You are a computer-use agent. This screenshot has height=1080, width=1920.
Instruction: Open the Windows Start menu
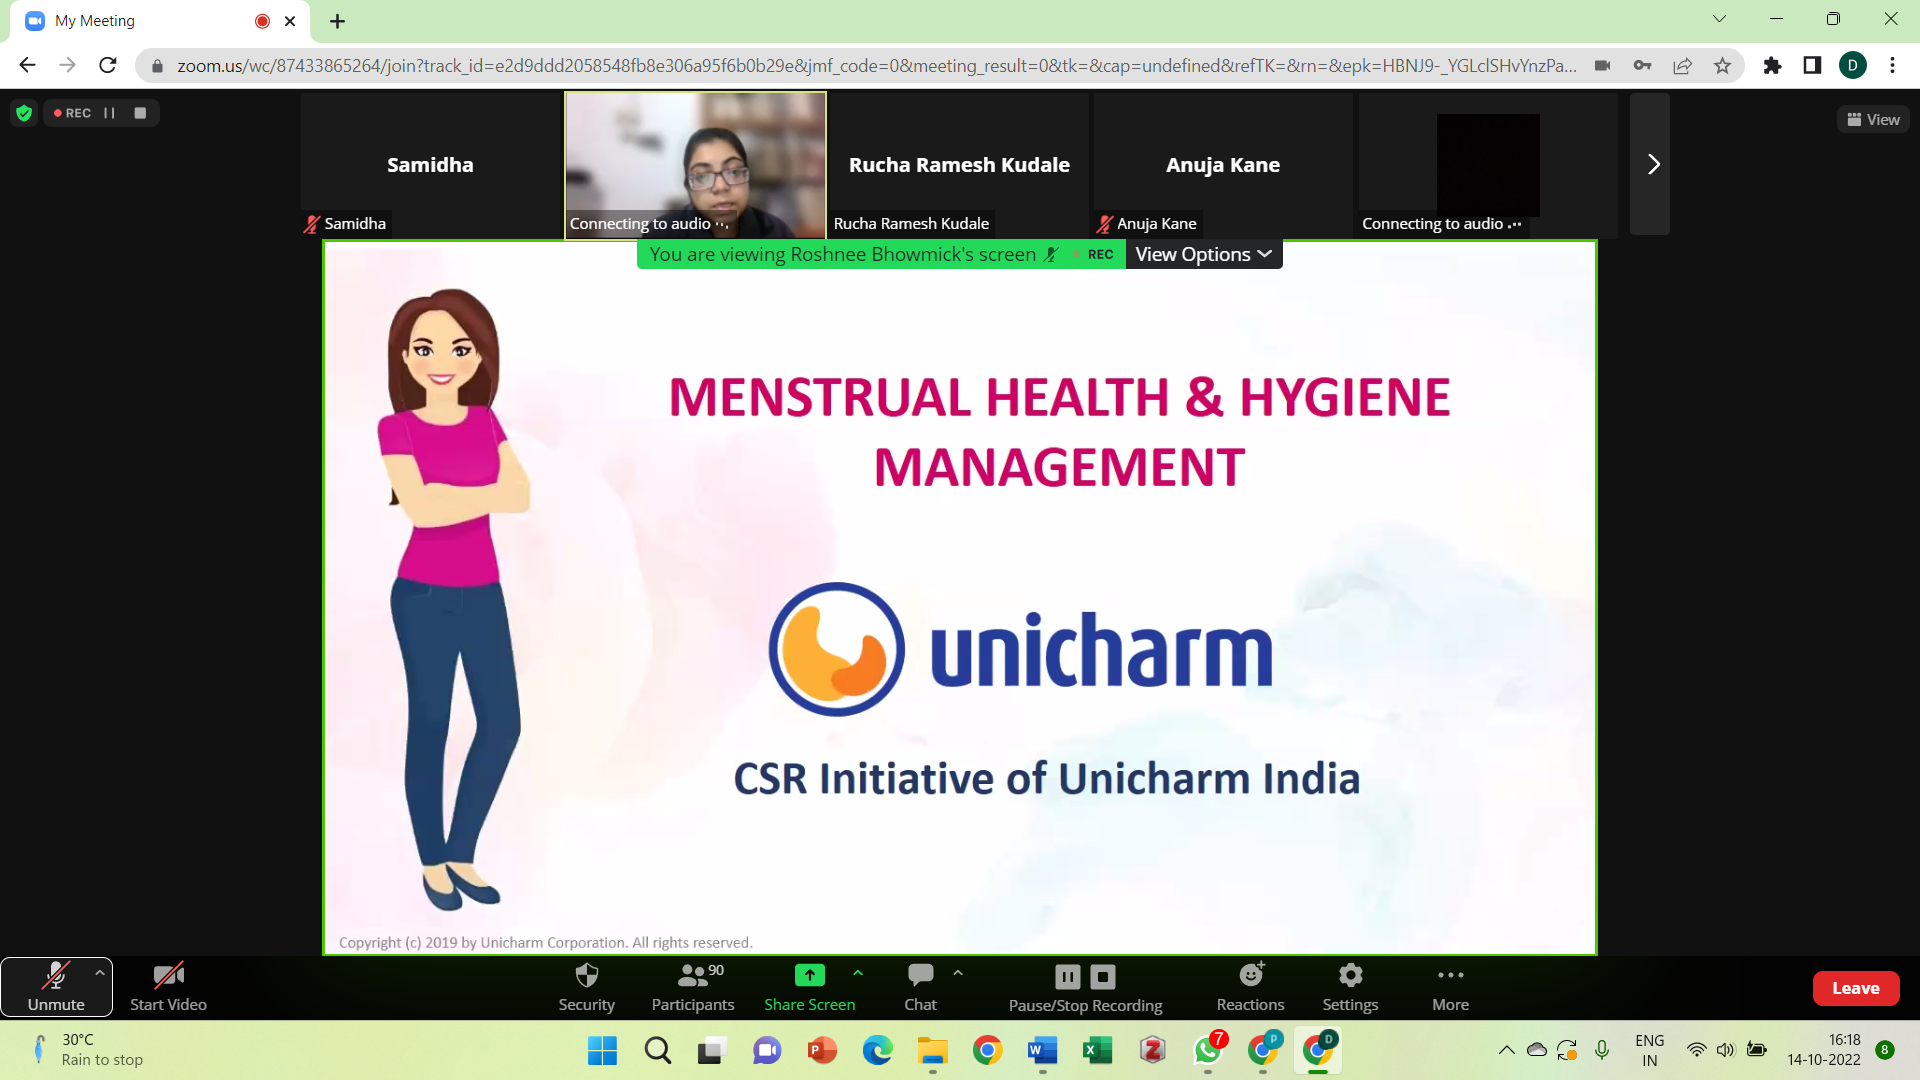(602, 1050)
